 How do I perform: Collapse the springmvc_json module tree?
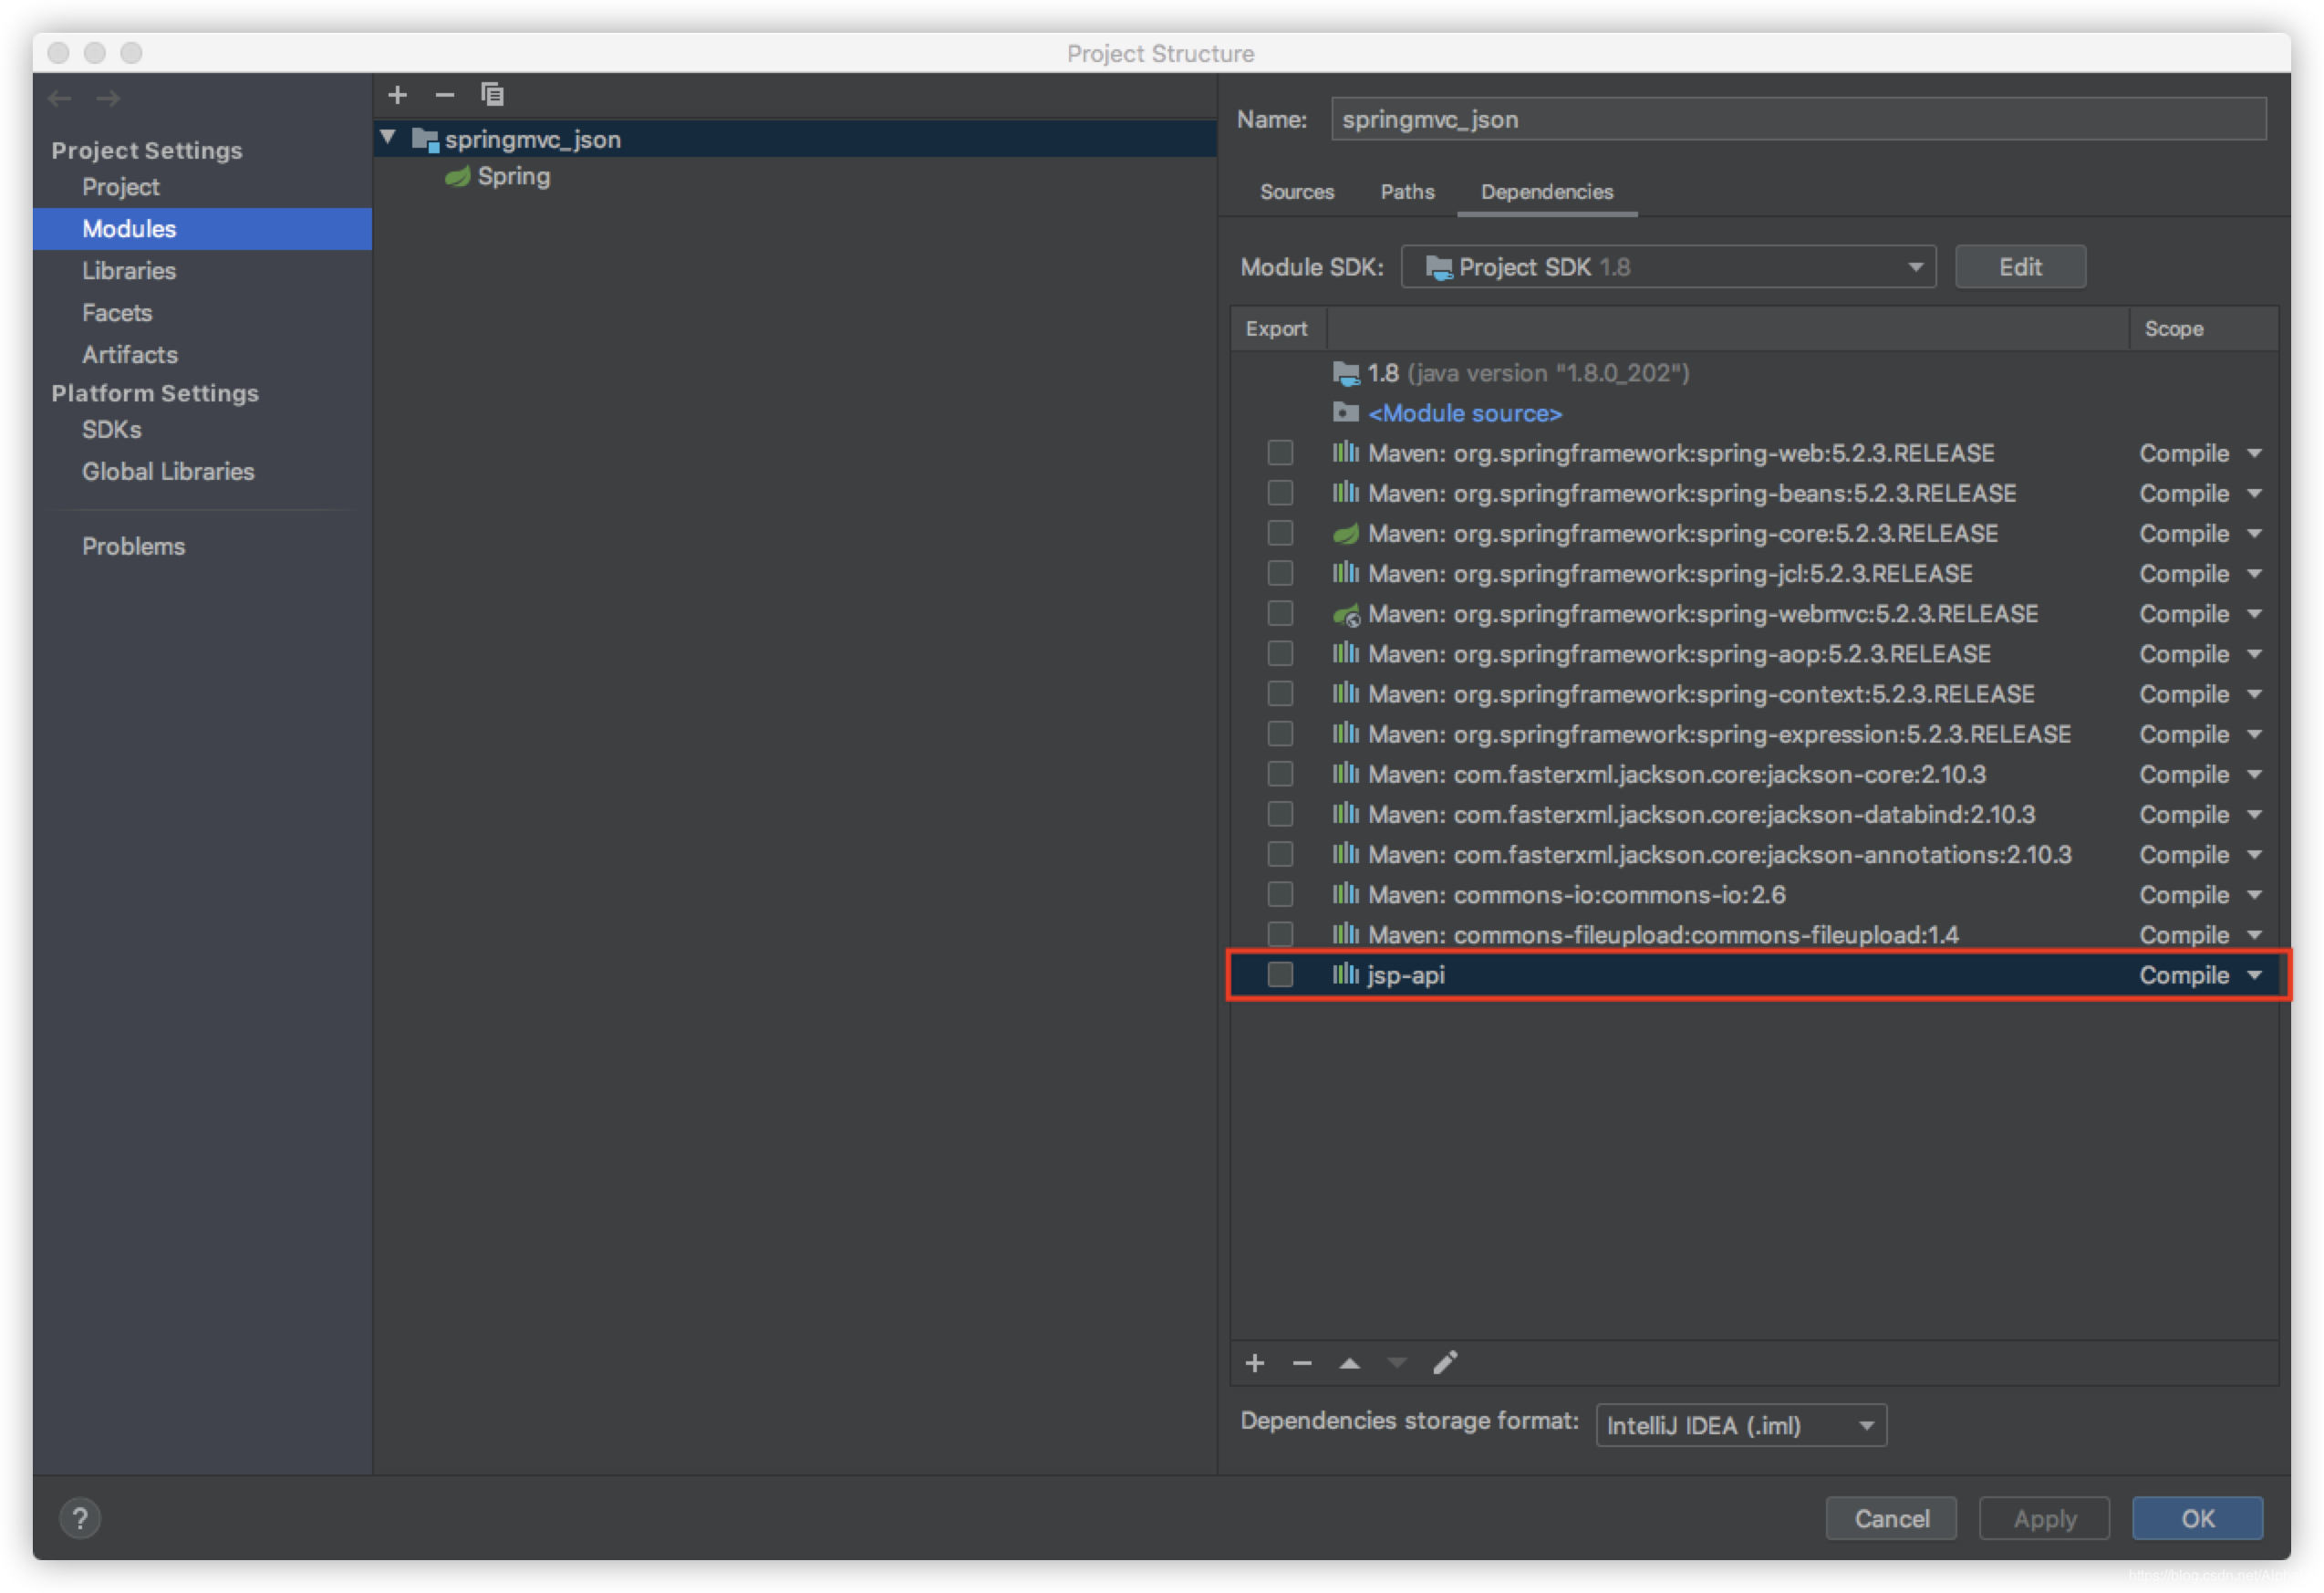click(x=389, y=138)
